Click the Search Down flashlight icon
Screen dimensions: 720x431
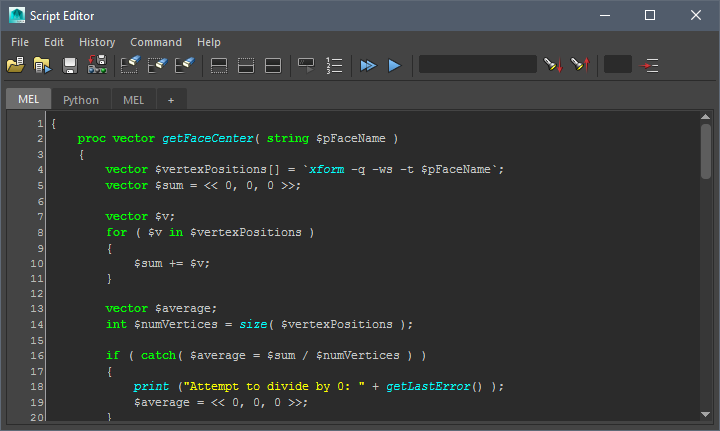[553, 65]
